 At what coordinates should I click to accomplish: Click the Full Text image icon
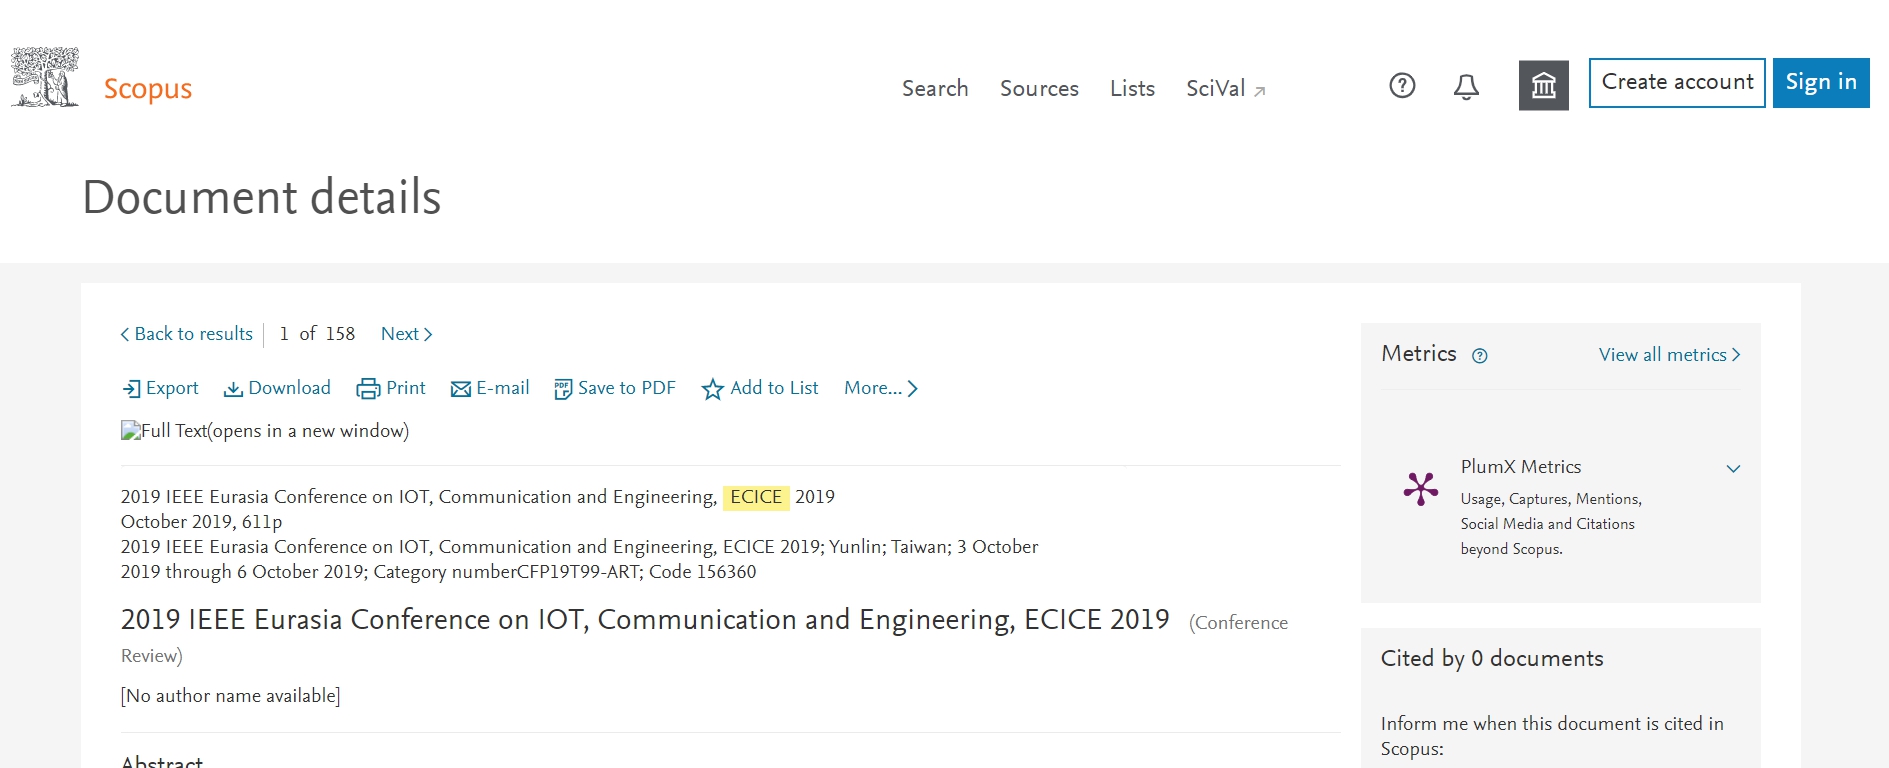(131, 431)
